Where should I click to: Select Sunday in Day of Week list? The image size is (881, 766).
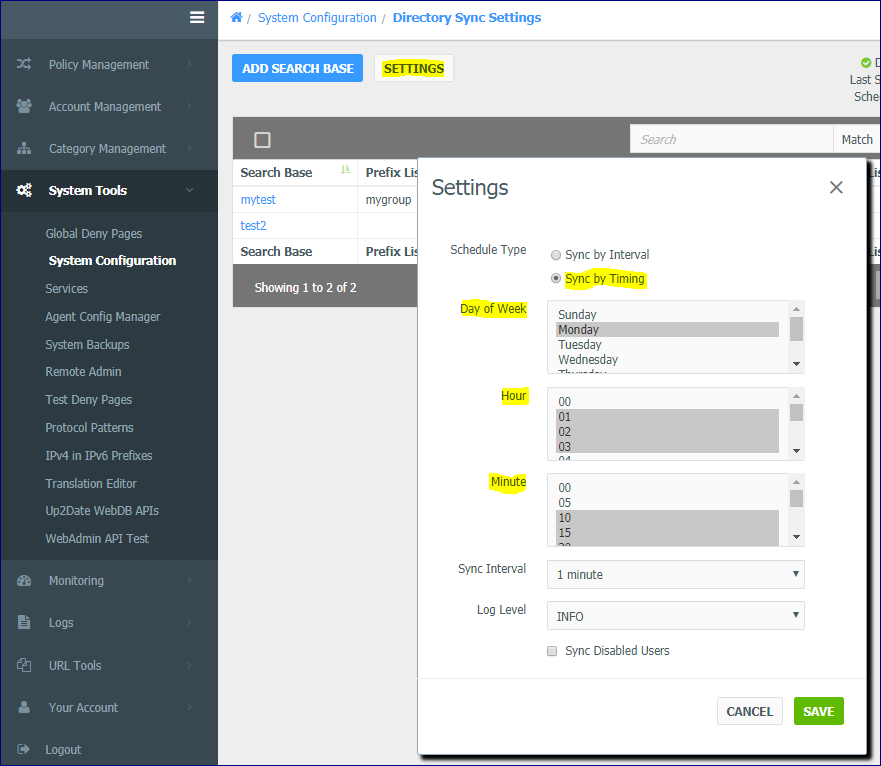point(667,314)
